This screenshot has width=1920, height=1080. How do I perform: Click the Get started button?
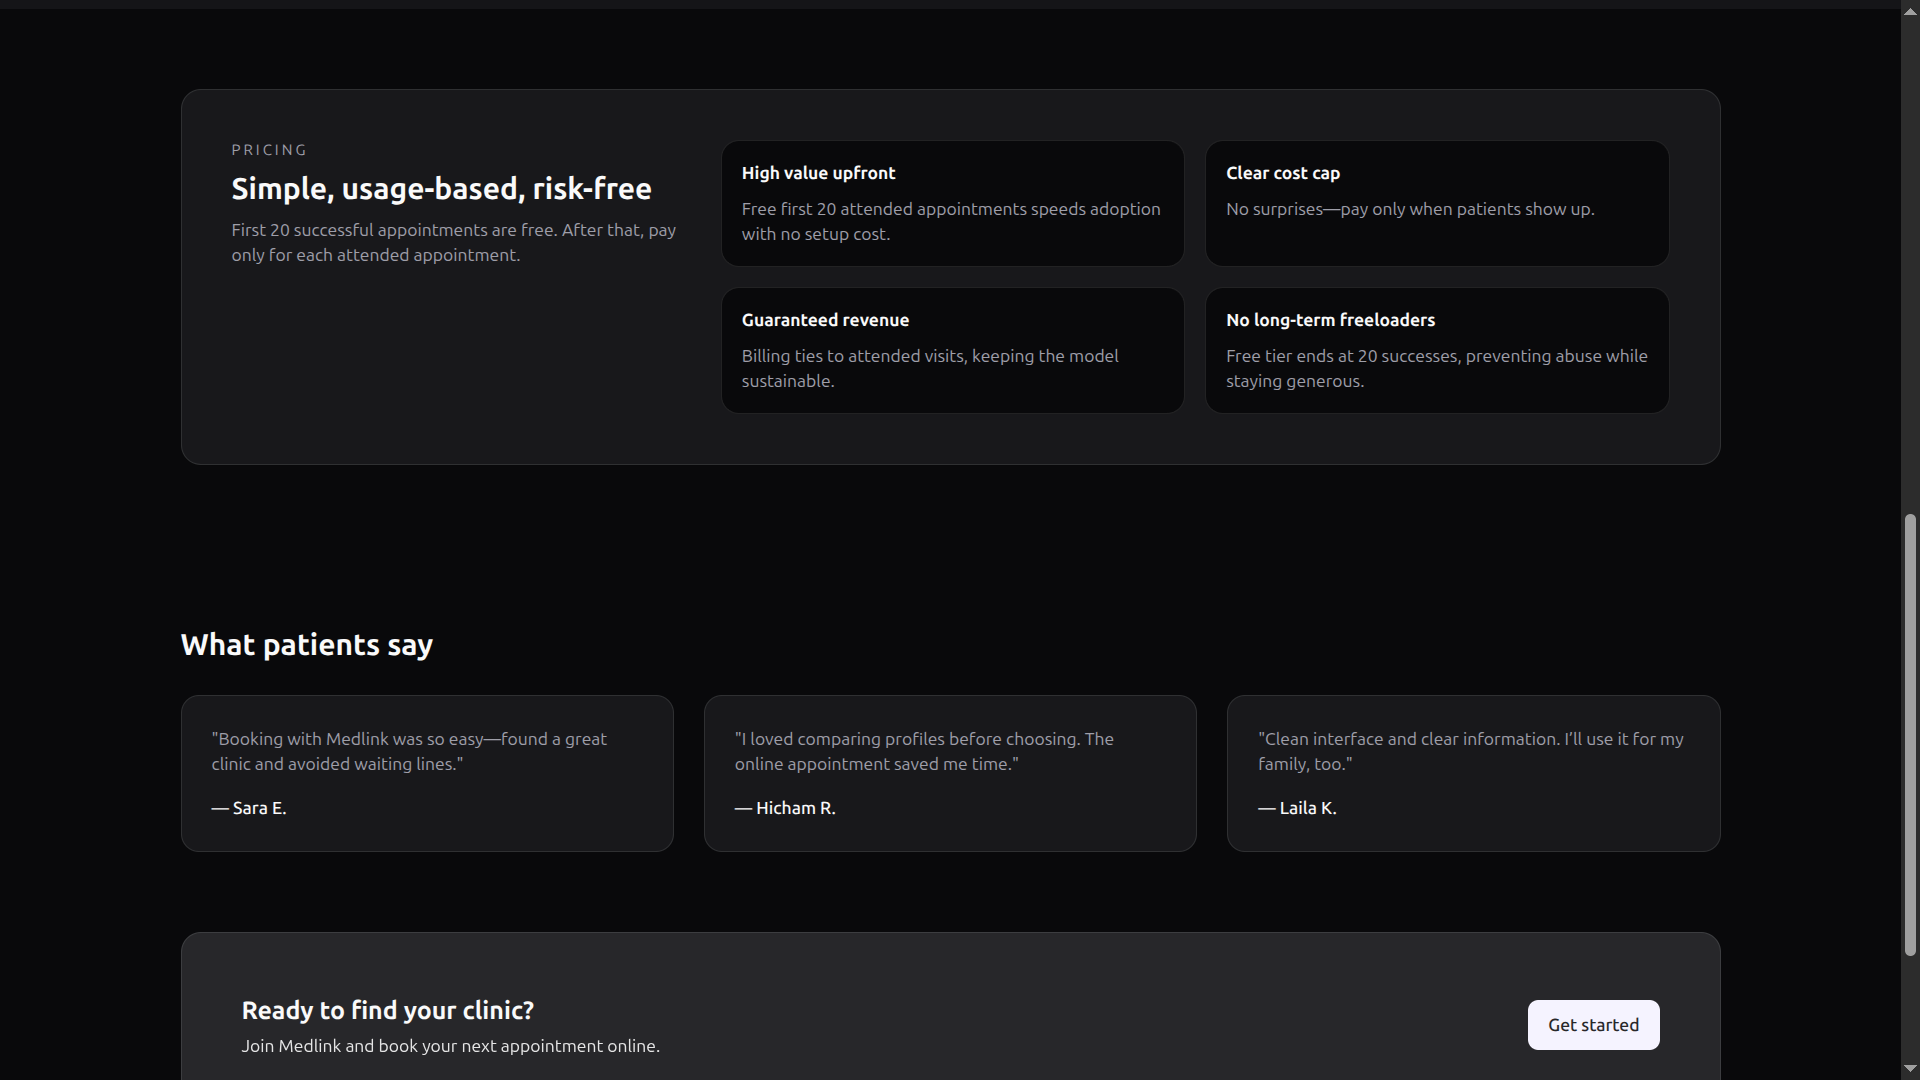(x=1593, y=1025)
